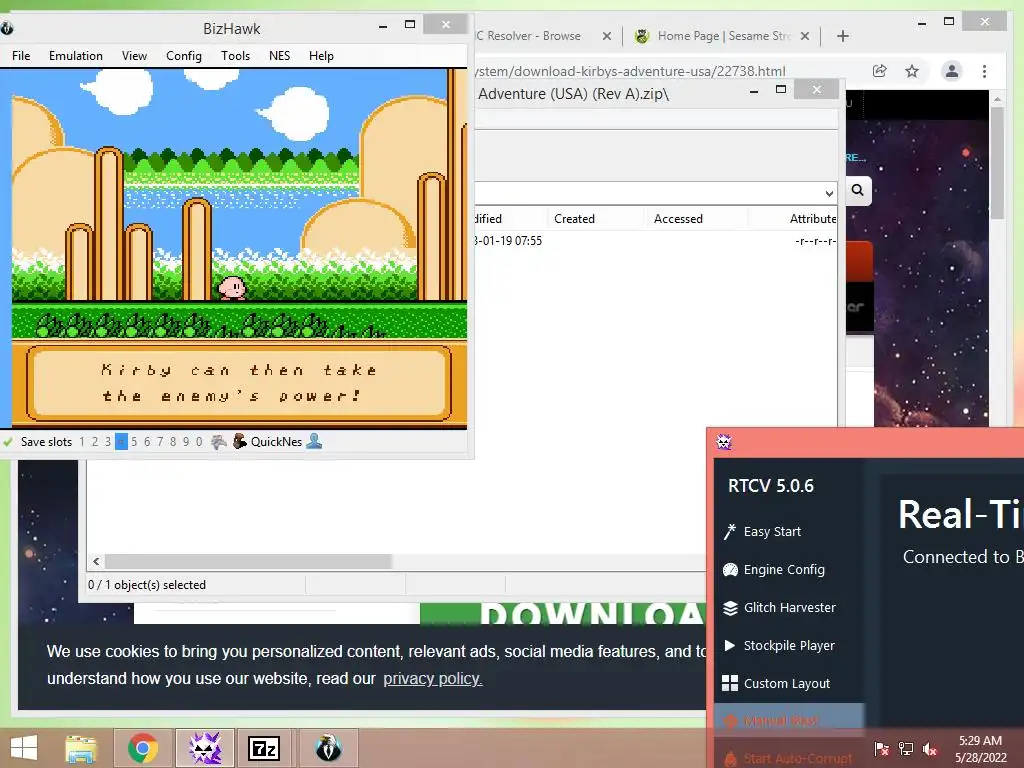Click the 7-Zip horizontal scrollbar thumb

click(248, 562)
